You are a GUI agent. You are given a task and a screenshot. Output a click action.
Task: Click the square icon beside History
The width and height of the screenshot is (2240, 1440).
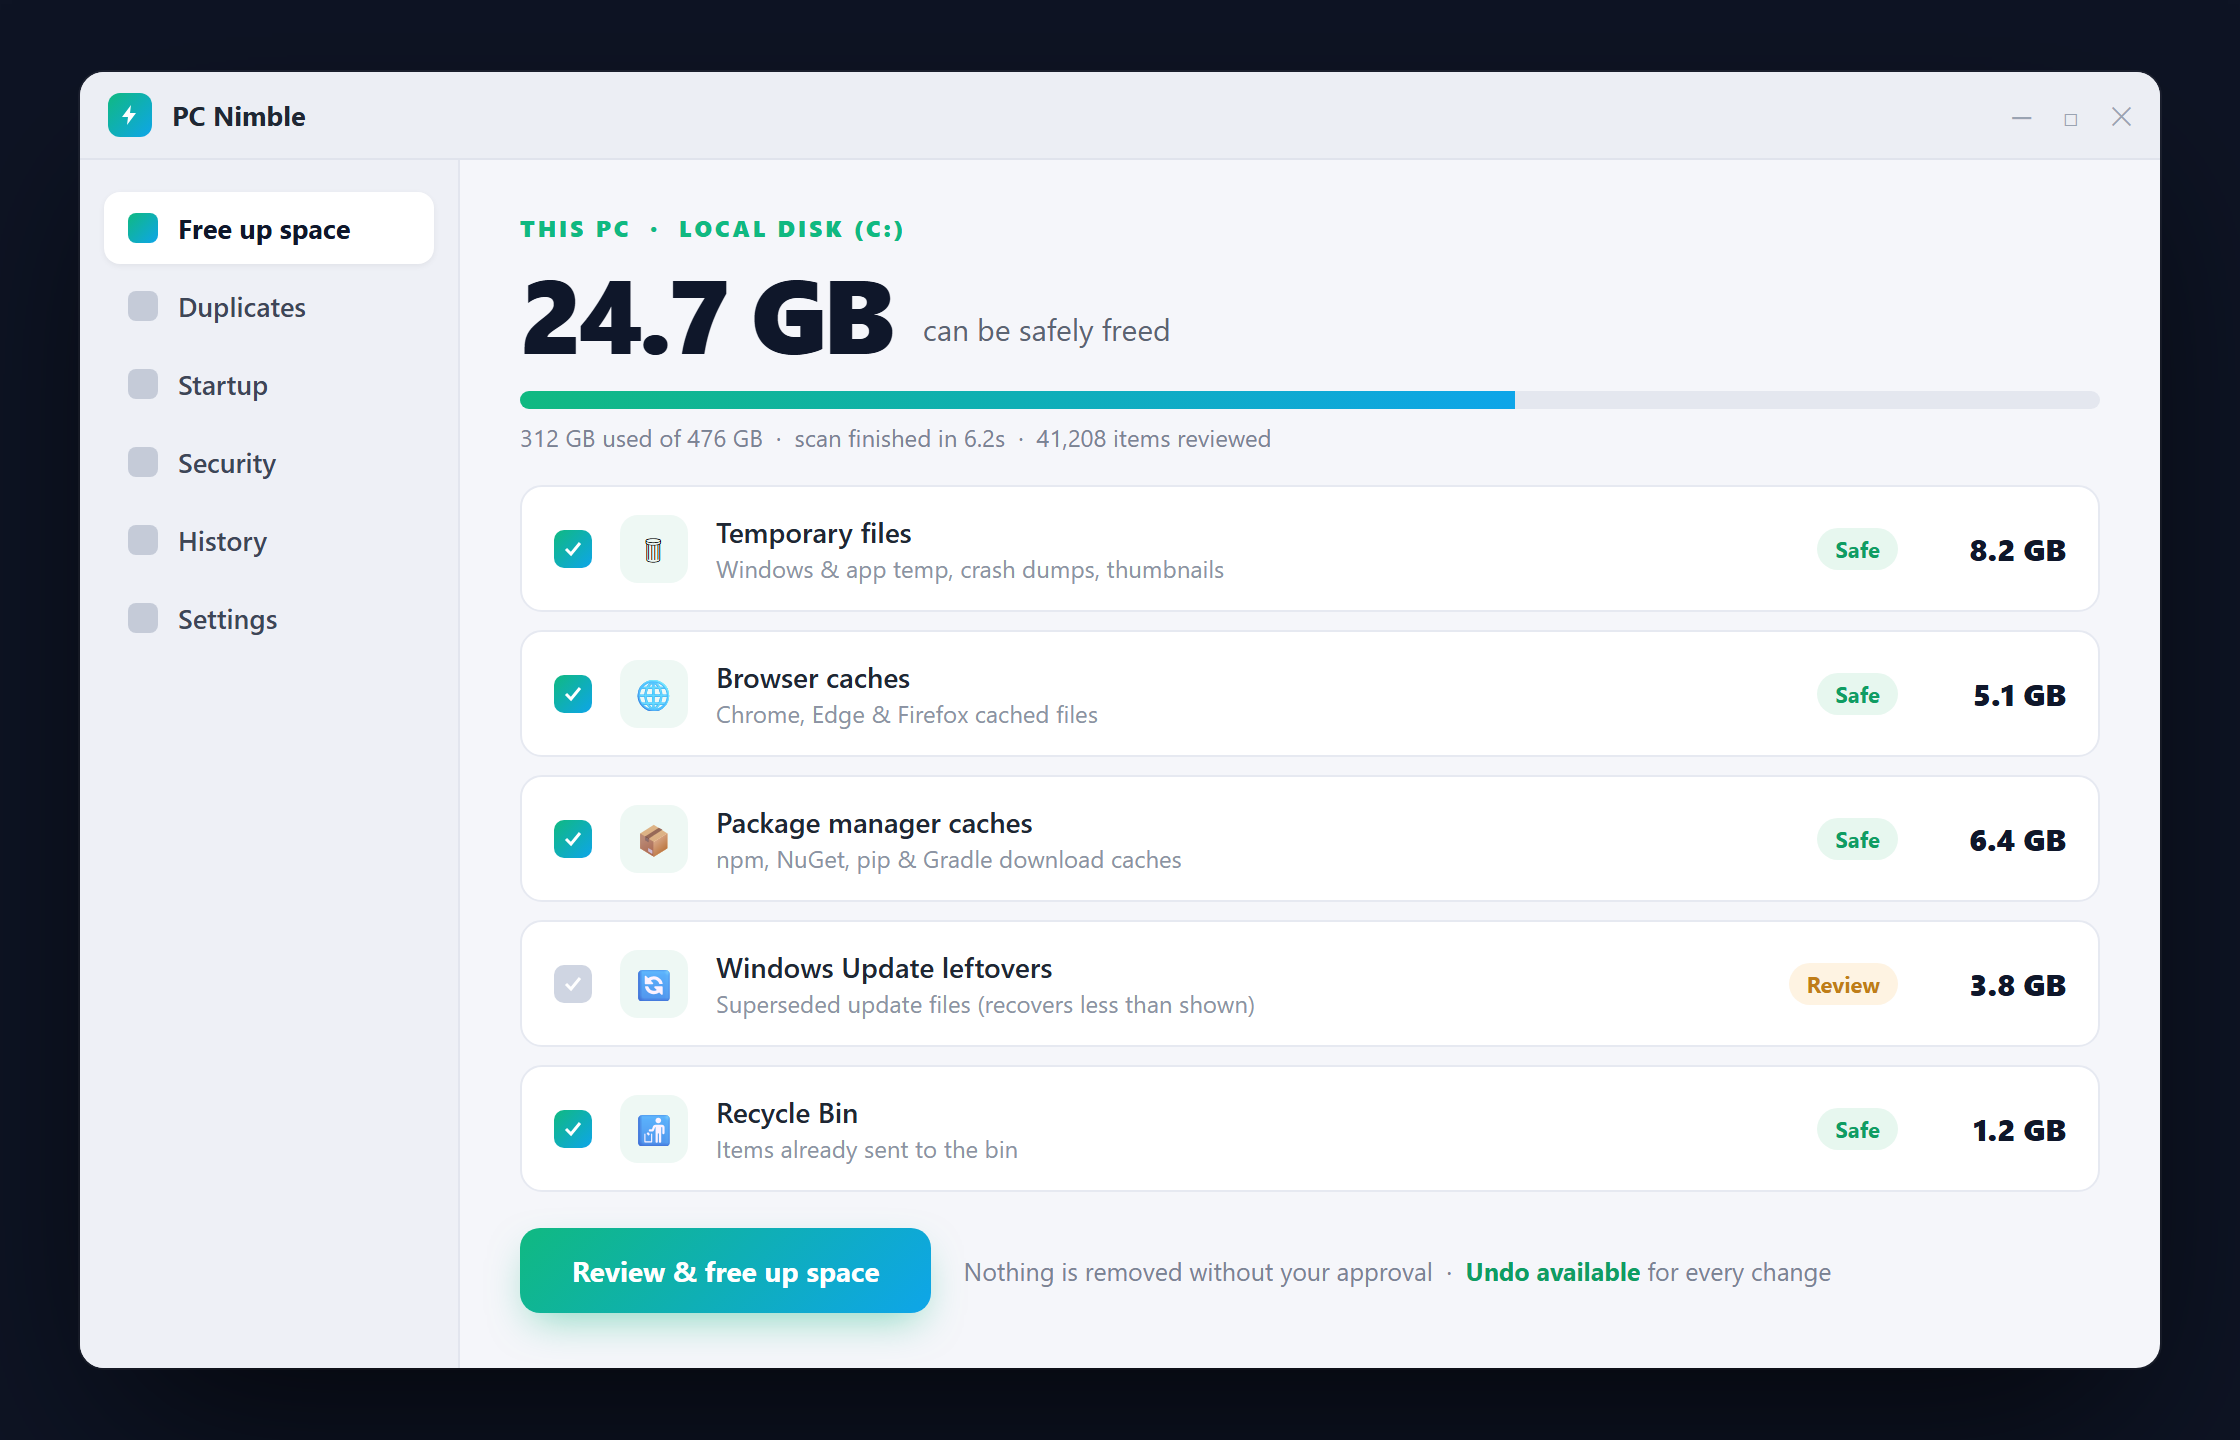(x=143, y=540)
